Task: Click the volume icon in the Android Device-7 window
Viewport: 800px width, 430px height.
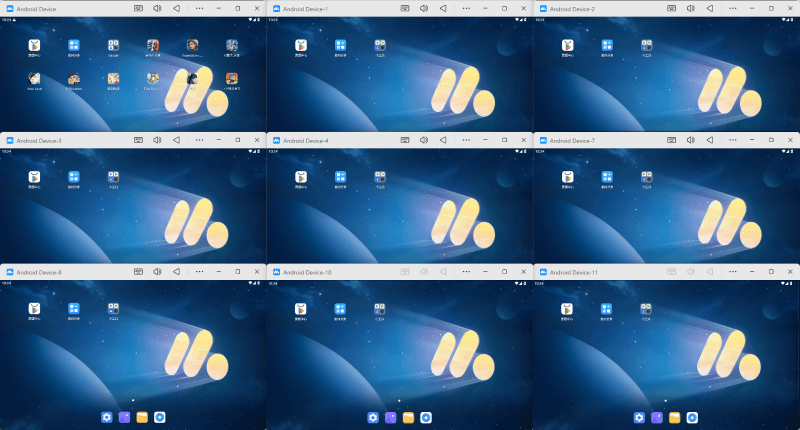Action: [x=691, y=140]
